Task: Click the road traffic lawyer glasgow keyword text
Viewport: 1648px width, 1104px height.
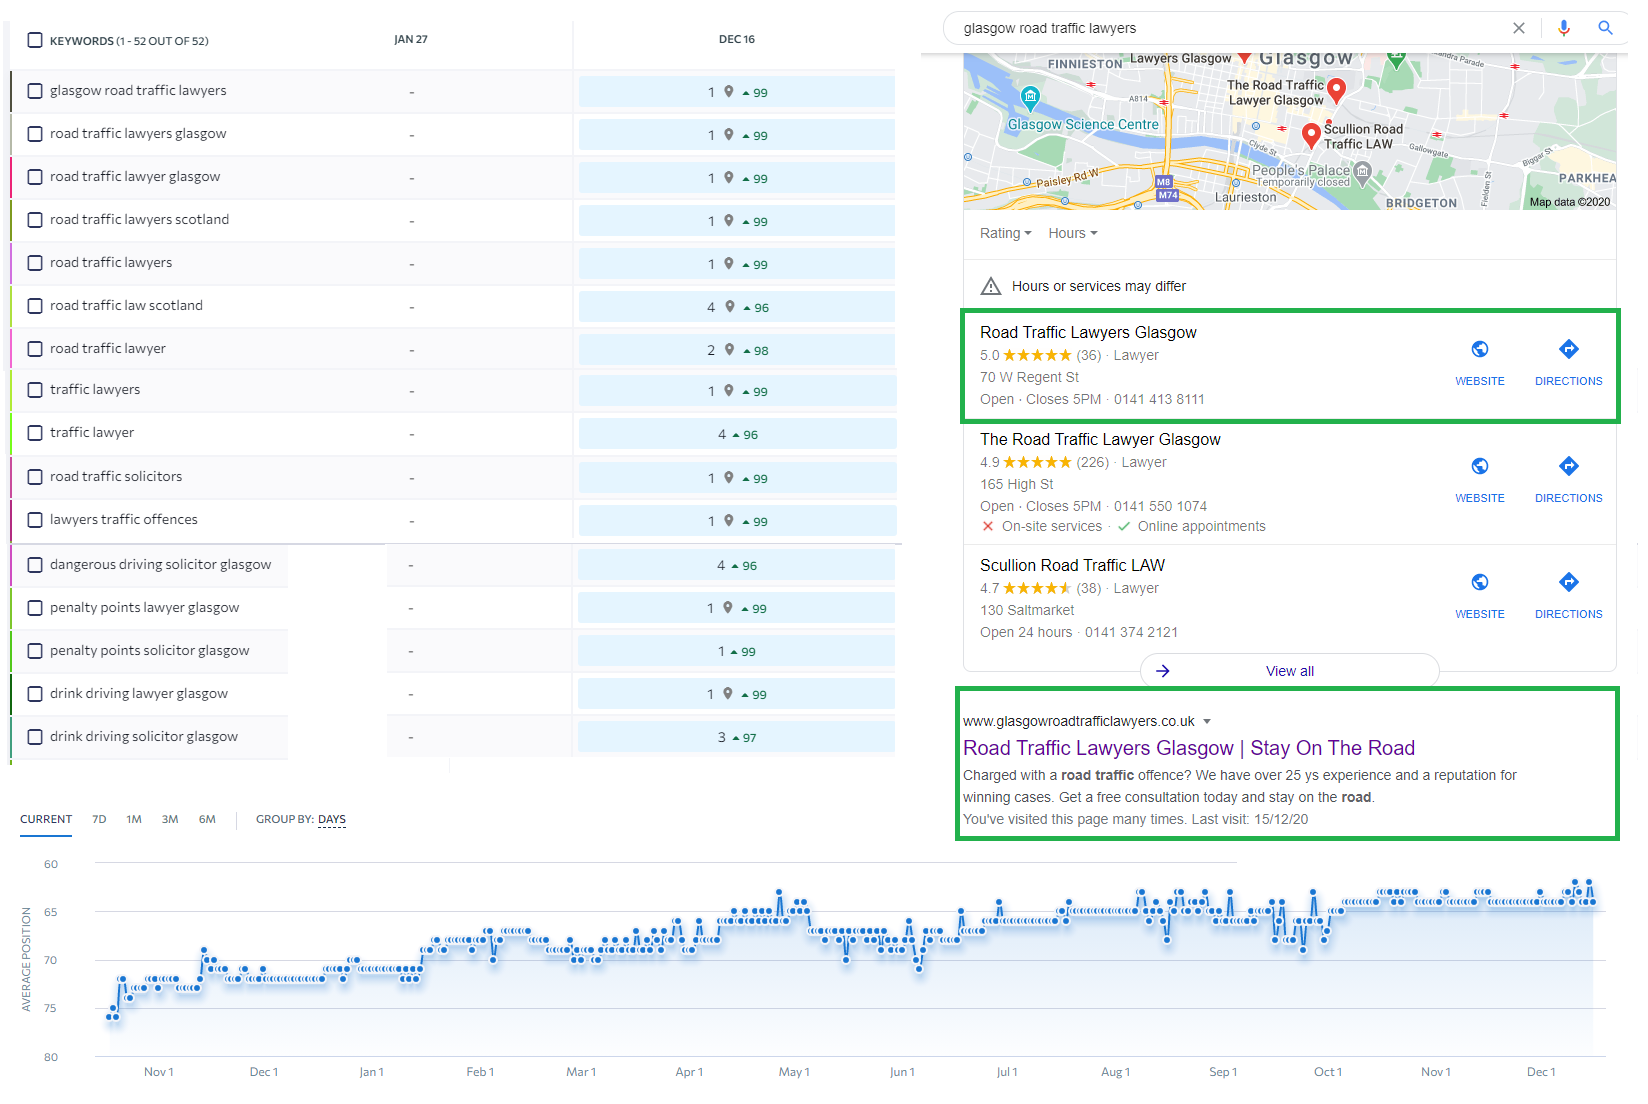Action: point(135,177)
